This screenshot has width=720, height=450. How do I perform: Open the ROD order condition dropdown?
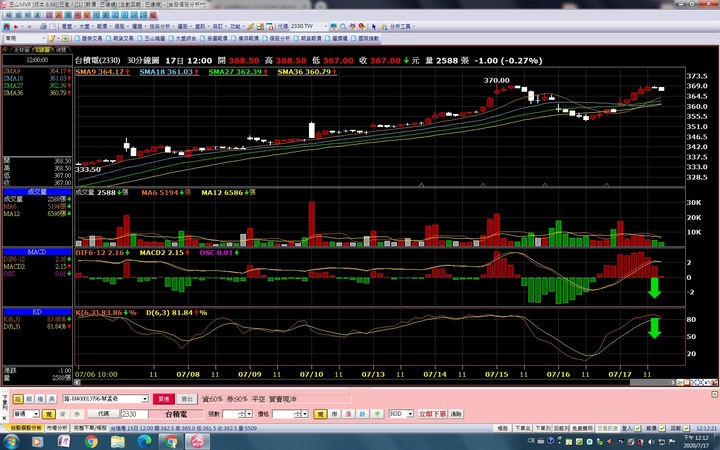[410, 414]
